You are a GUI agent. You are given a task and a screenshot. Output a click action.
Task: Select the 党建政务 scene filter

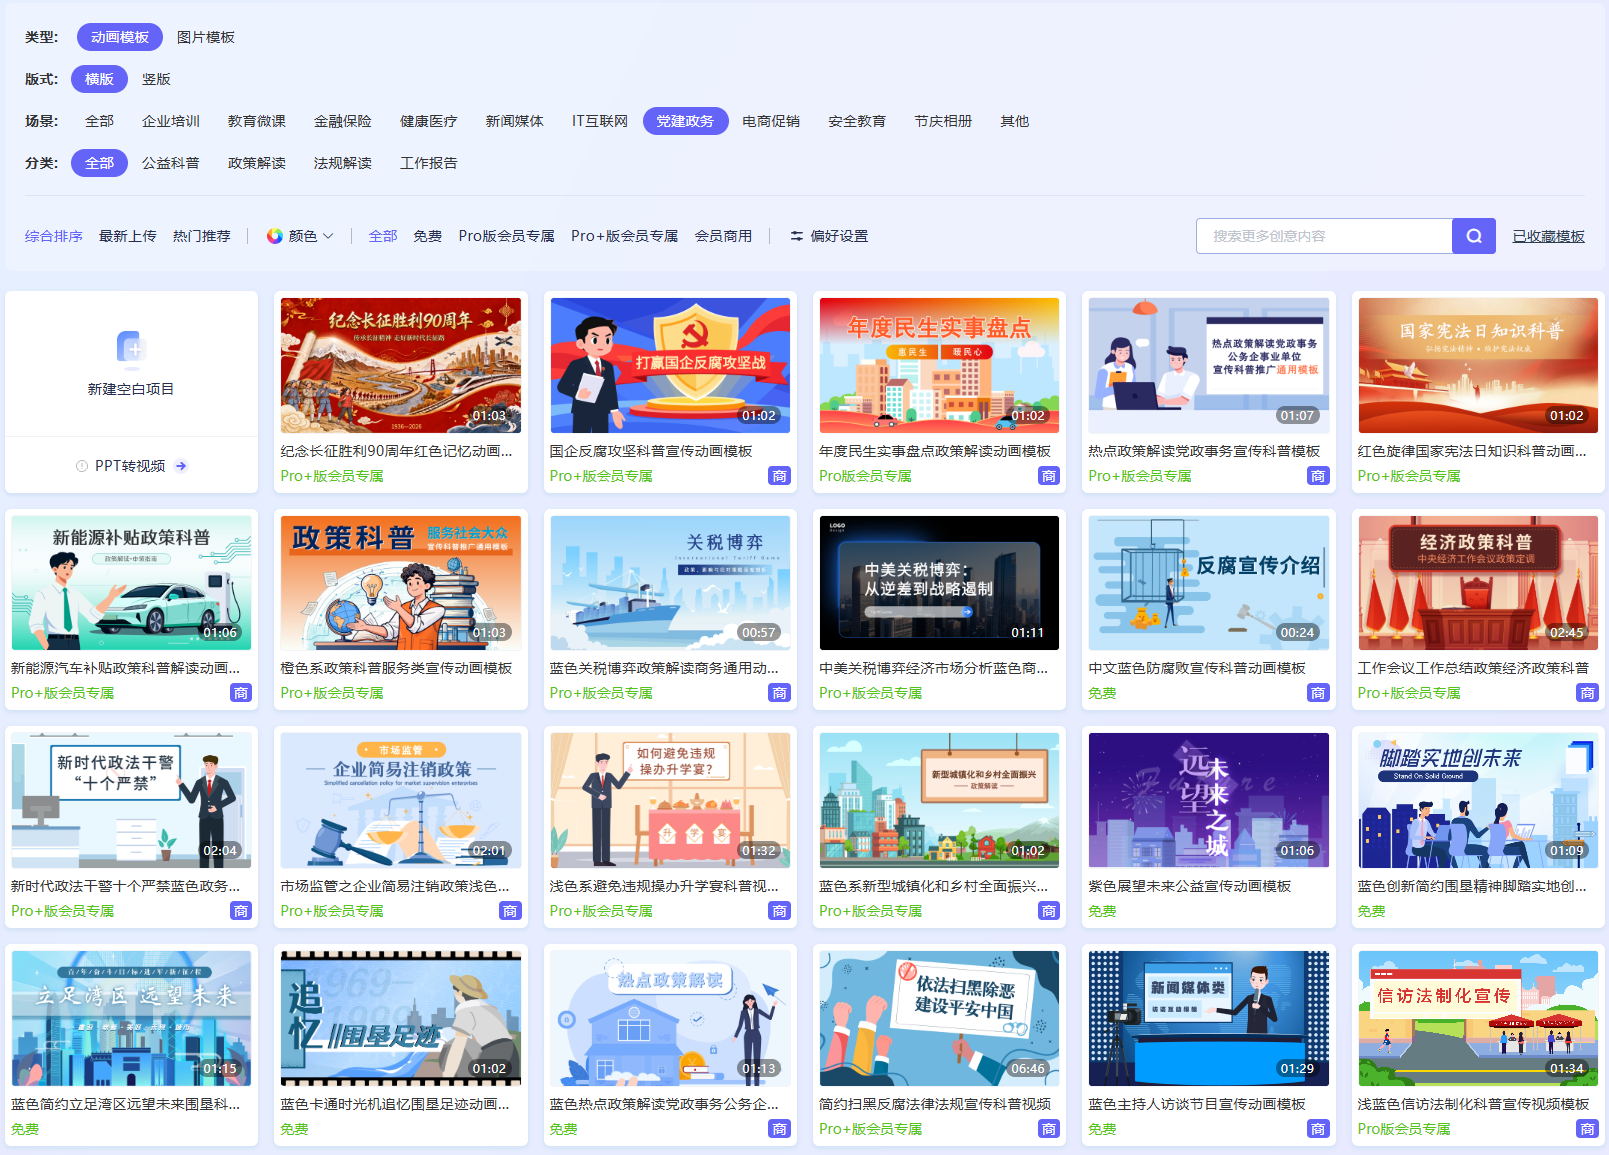685,121
